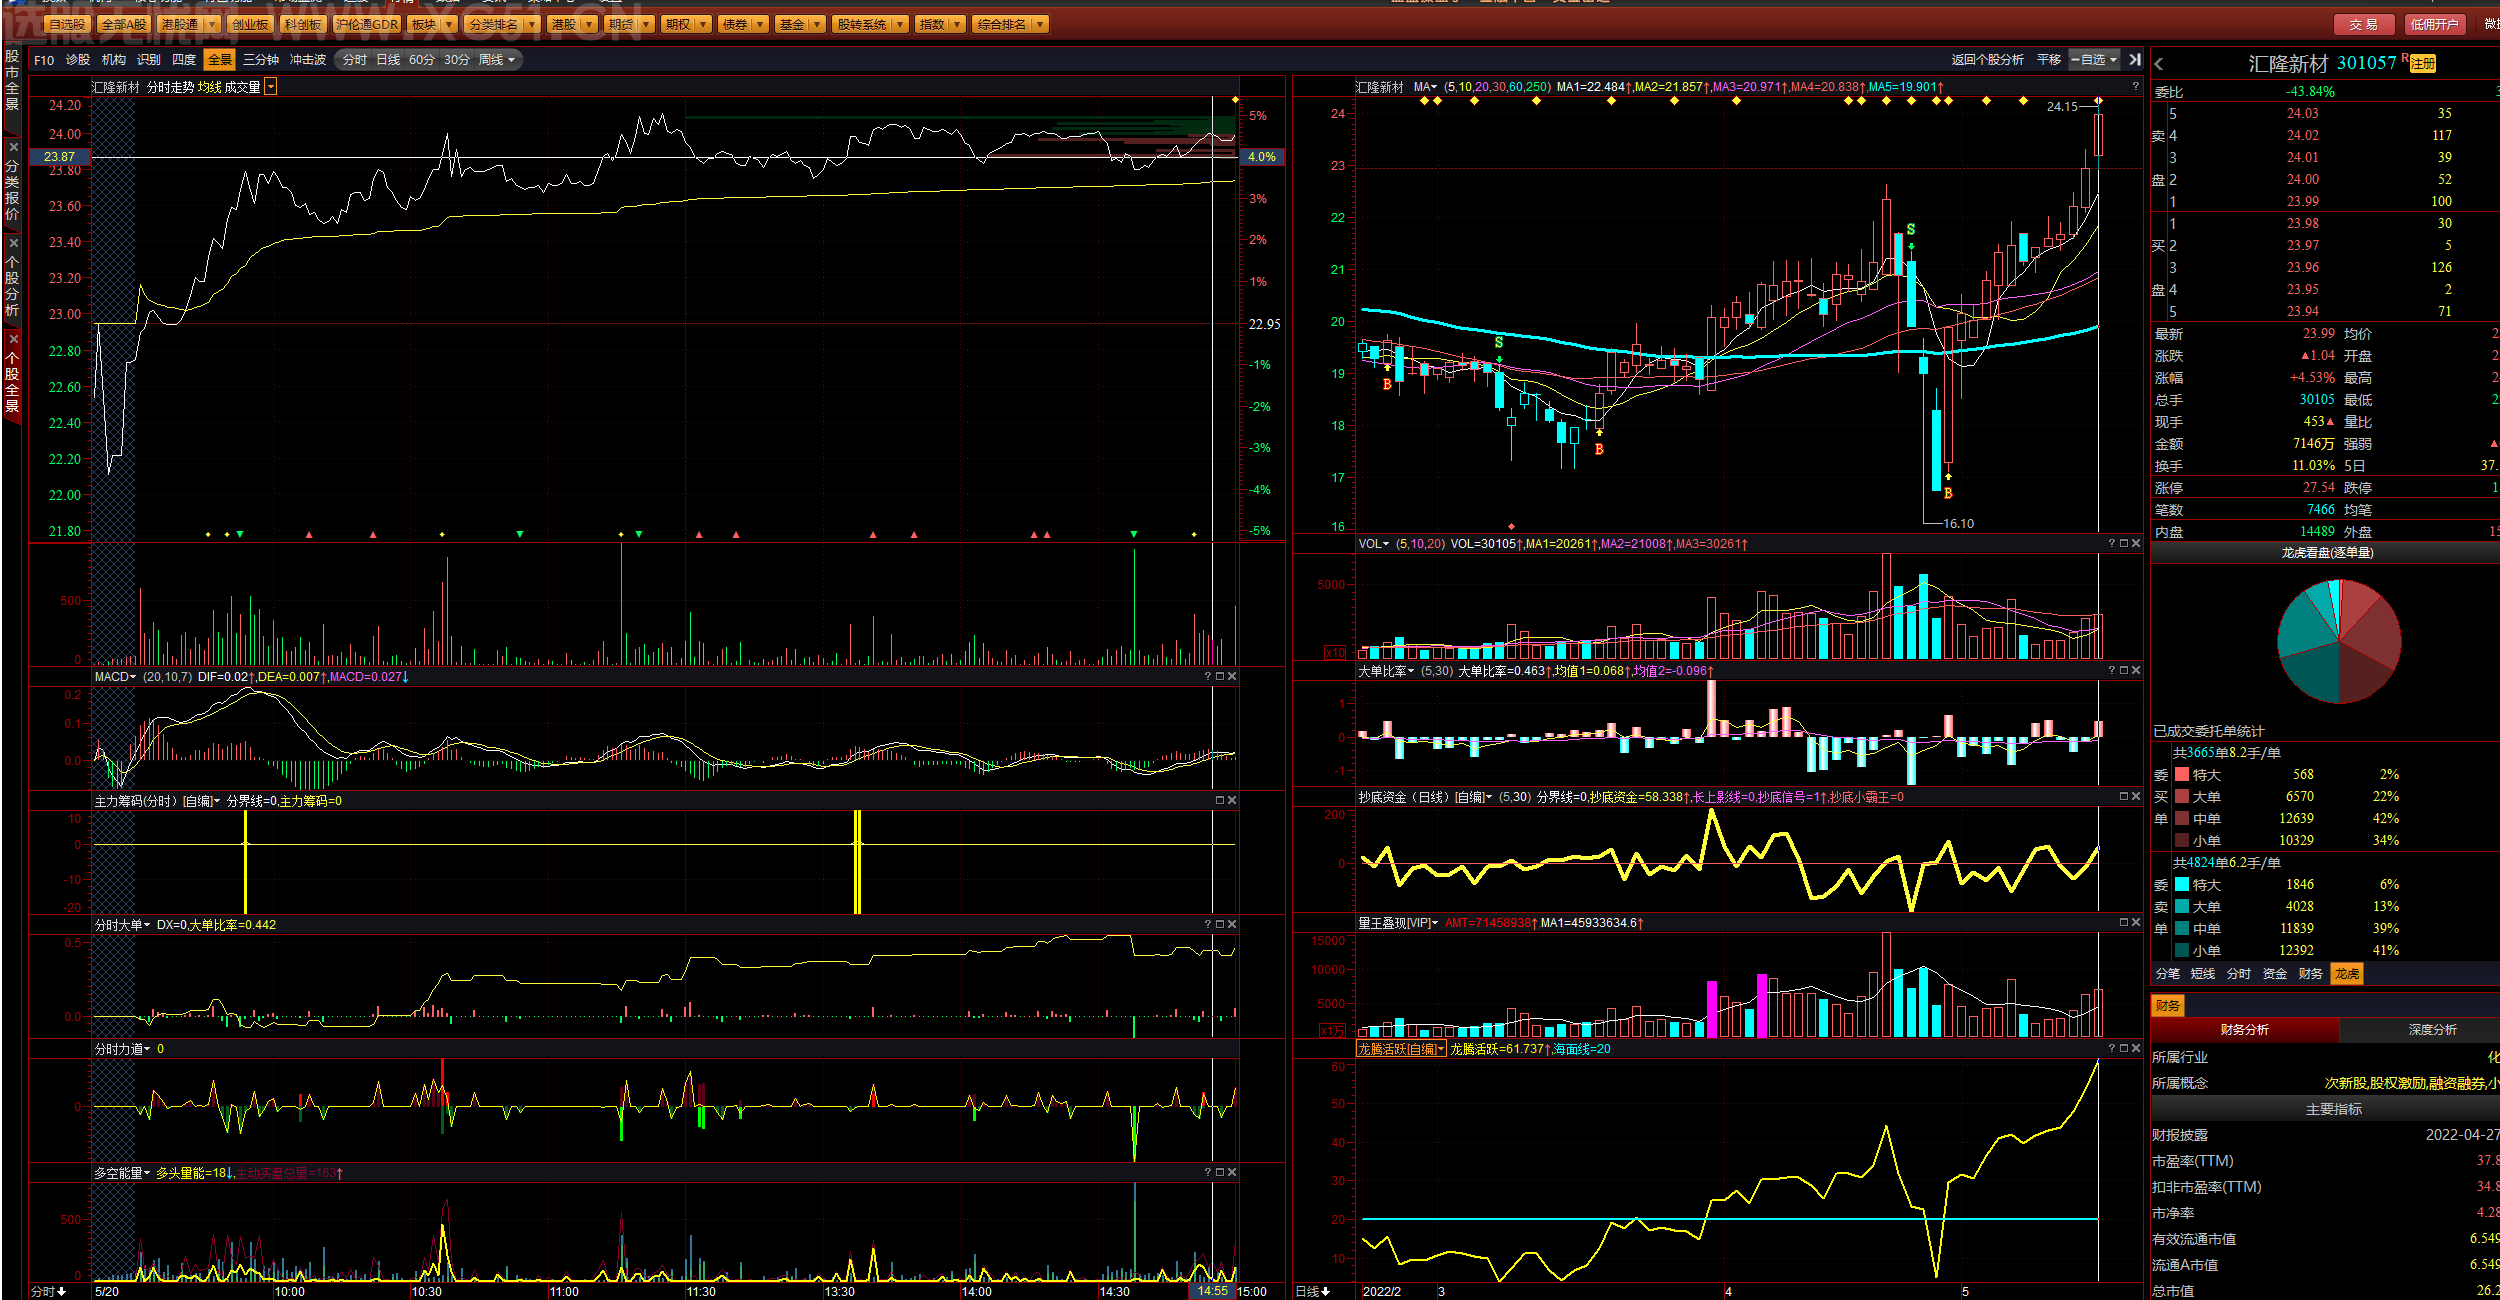
Task: Select the 分笔 tab in quote panel
Action: (x=2168, y=974)
